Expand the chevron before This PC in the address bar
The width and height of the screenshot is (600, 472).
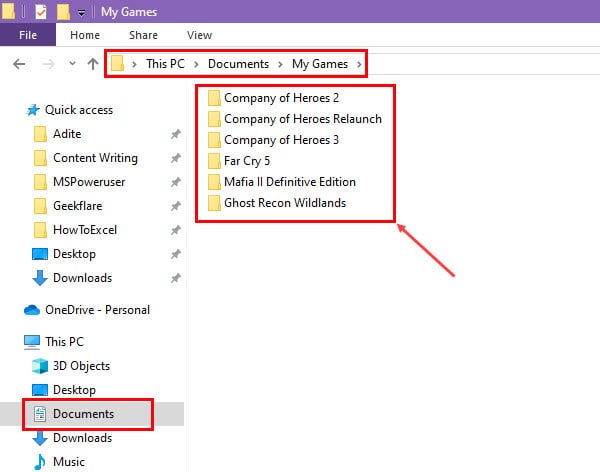(x=134, y=64)
